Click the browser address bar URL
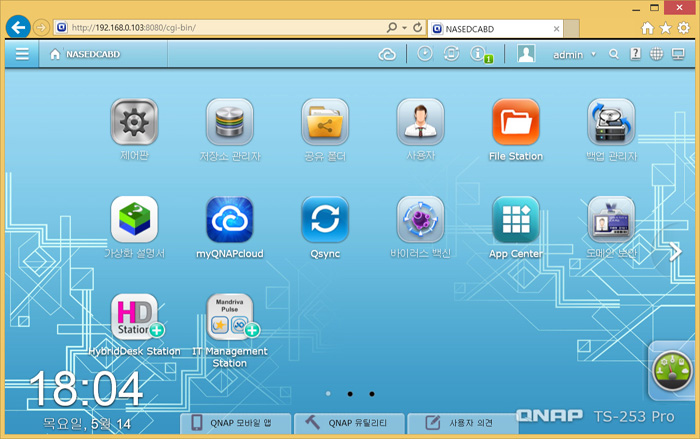 [134, 28]
